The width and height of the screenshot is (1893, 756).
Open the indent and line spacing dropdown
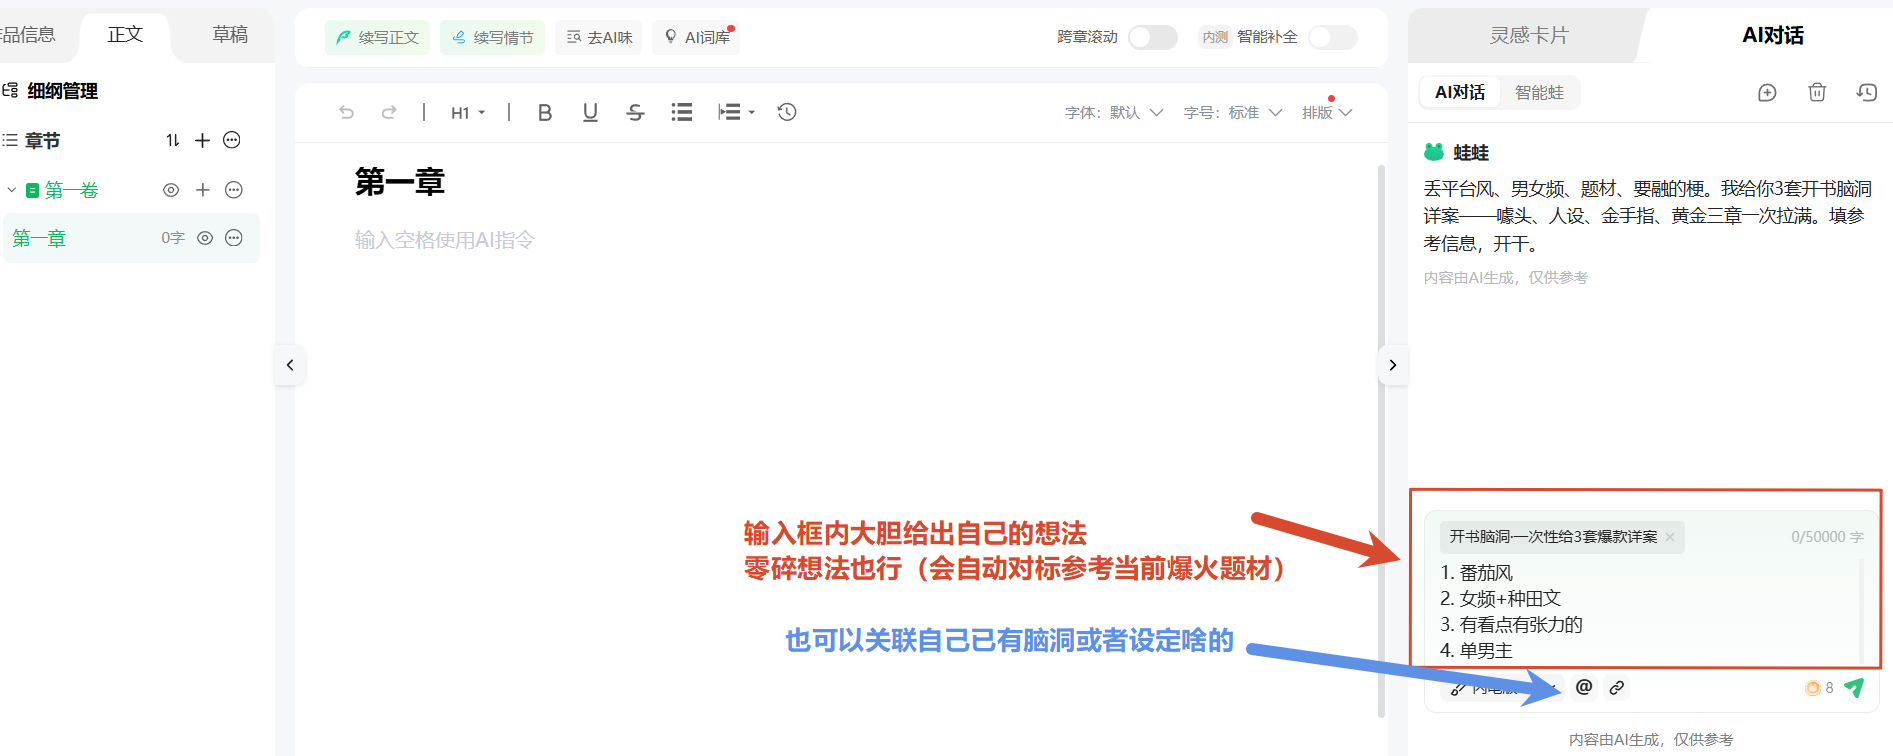click(736, 112)
